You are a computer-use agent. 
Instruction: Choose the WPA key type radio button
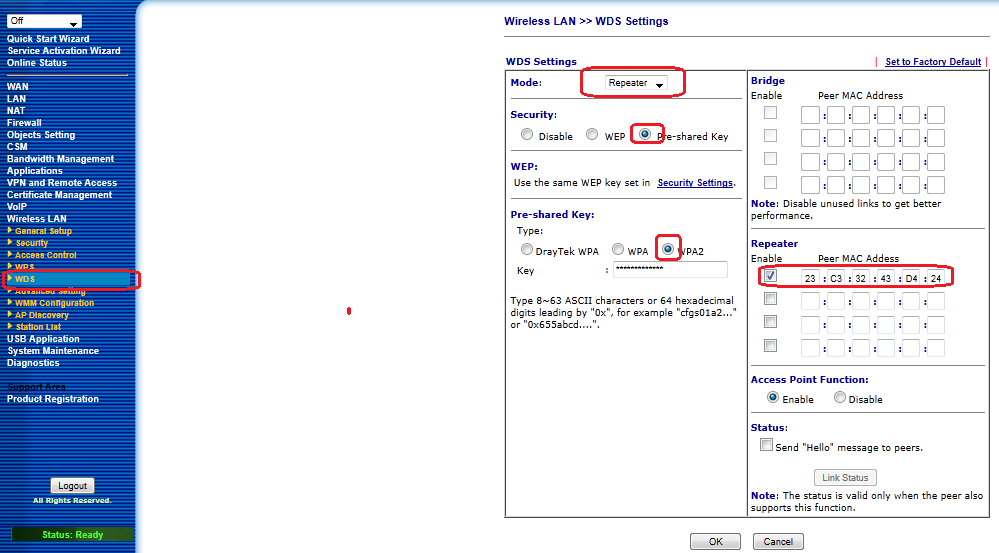(618, 250)
